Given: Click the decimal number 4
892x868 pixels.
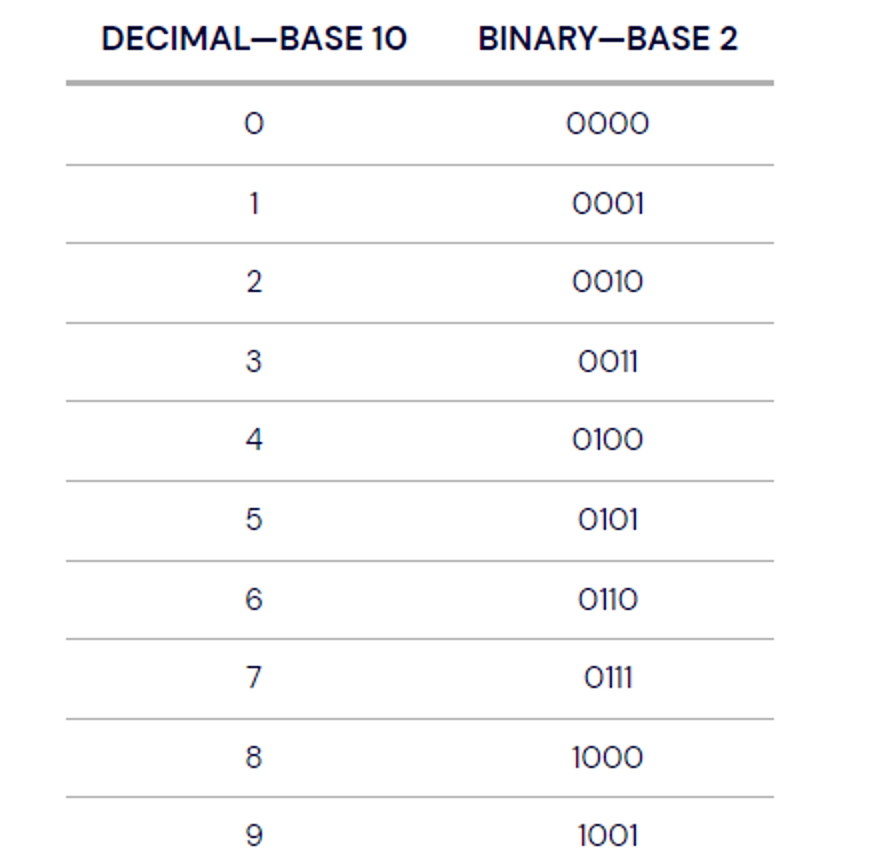Looking at the screenshot, I should pos(254,440).
